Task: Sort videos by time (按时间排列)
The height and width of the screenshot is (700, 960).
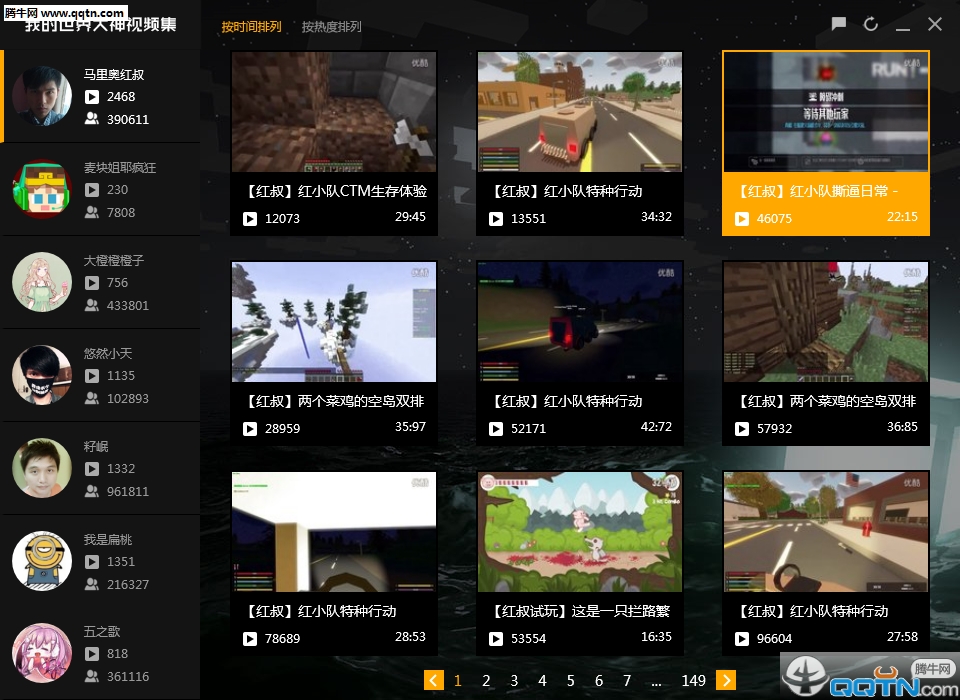Action: coord(251,26)
